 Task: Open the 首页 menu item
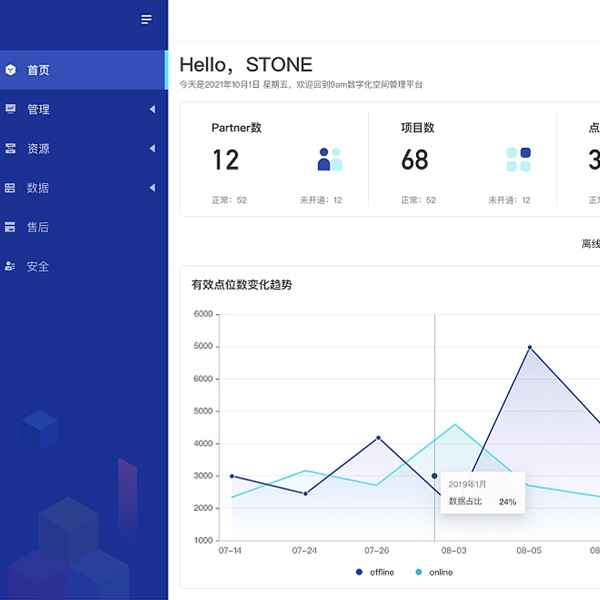[x=39, y=70]
